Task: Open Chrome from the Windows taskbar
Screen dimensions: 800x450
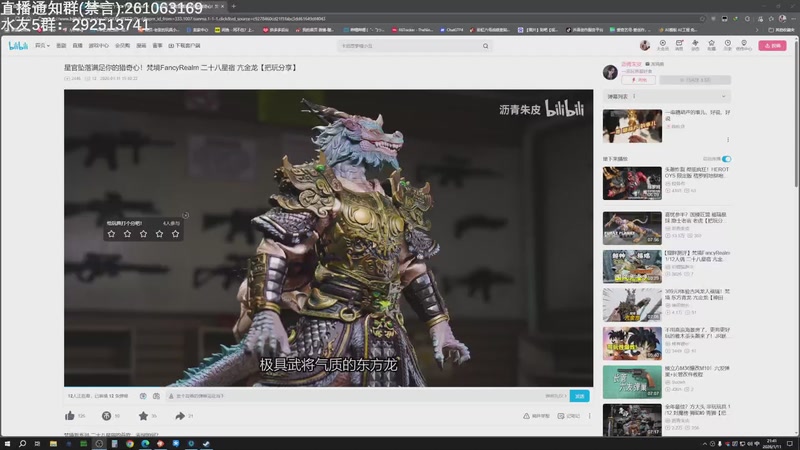Action: 130,444
